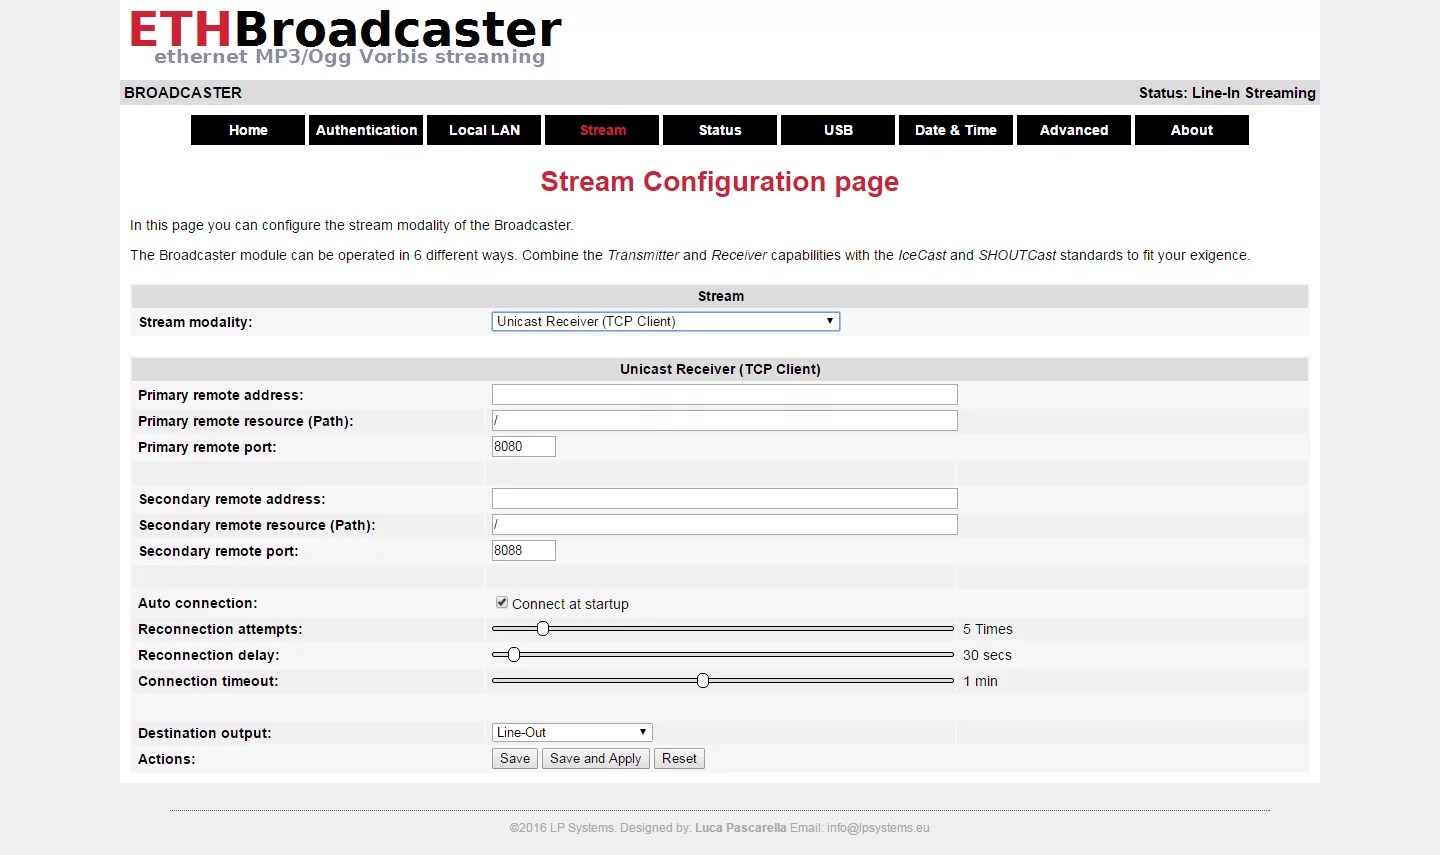Open the USB tab

838,130
